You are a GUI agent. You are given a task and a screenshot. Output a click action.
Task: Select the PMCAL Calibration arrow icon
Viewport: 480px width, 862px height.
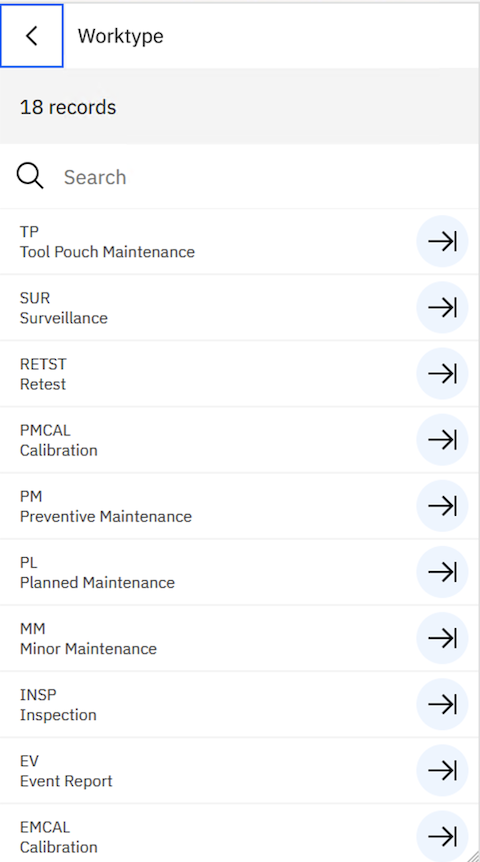pos(442,440)
